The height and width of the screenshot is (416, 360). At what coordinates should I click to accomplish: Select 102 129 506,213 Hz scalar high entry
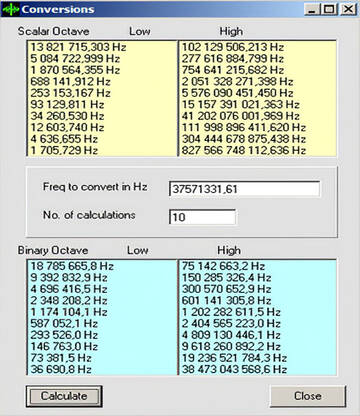click(233, 47)
